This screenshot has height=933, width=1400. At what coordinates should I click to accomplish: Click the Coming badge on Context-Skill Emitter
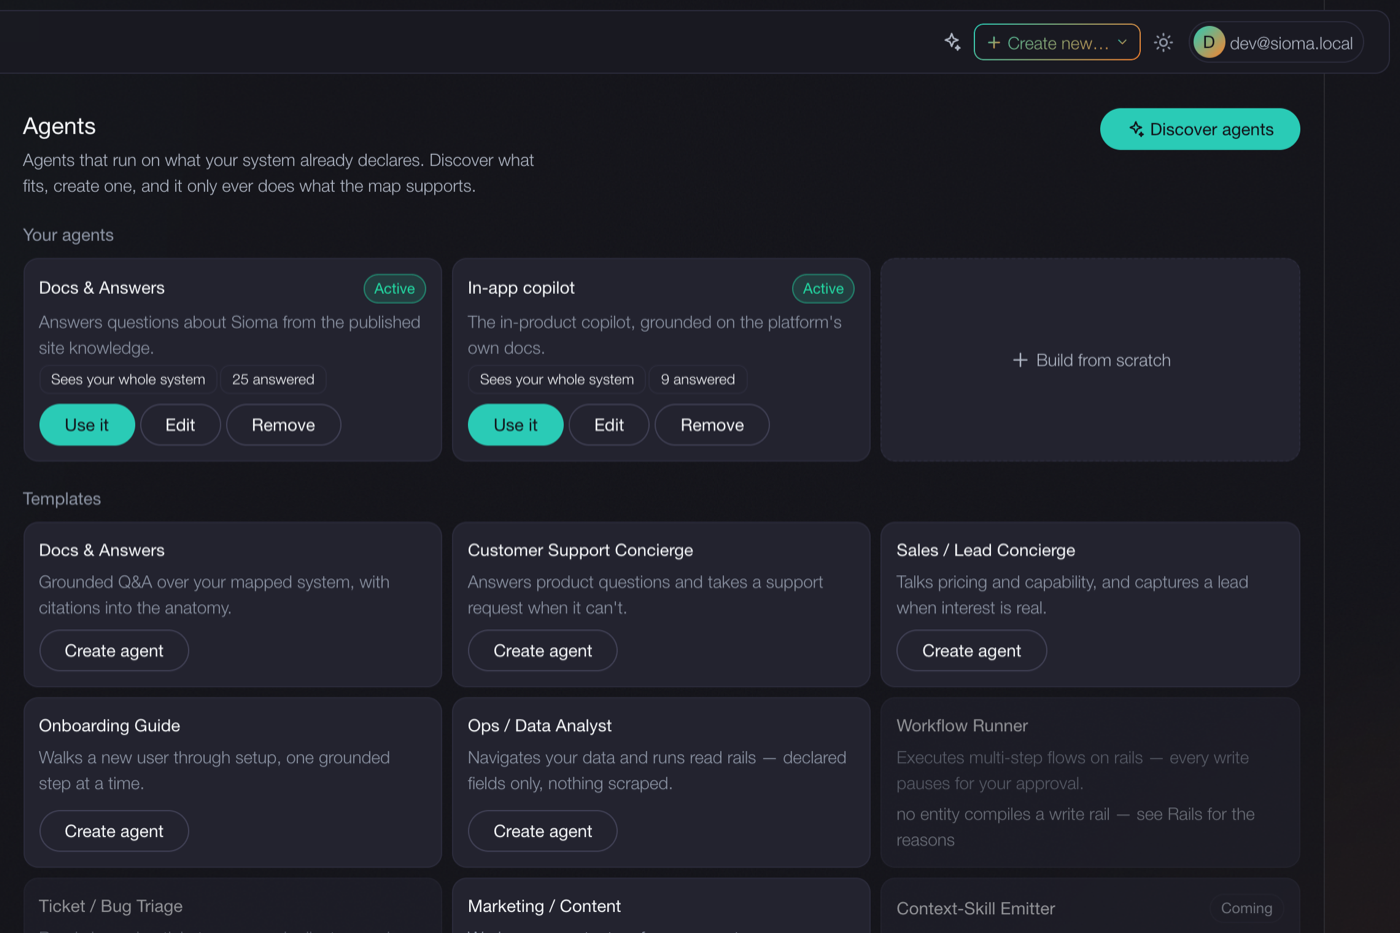pyautogui.click(x=1246, y=908)
